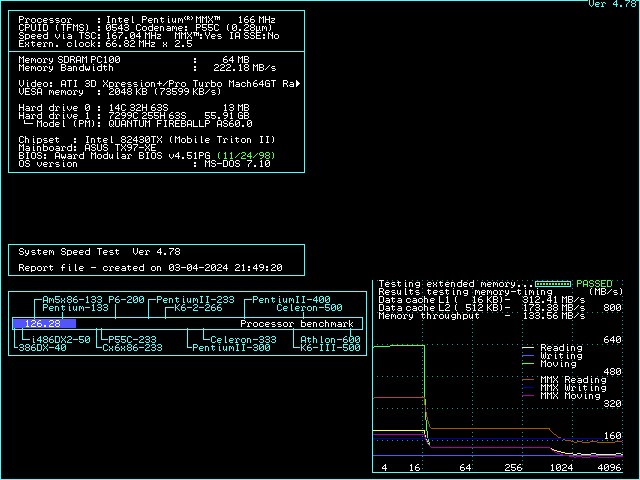Click the Celeron-500 benchmark reference label
This screenshot has height=480, width=640.
[x=309, y=308]
